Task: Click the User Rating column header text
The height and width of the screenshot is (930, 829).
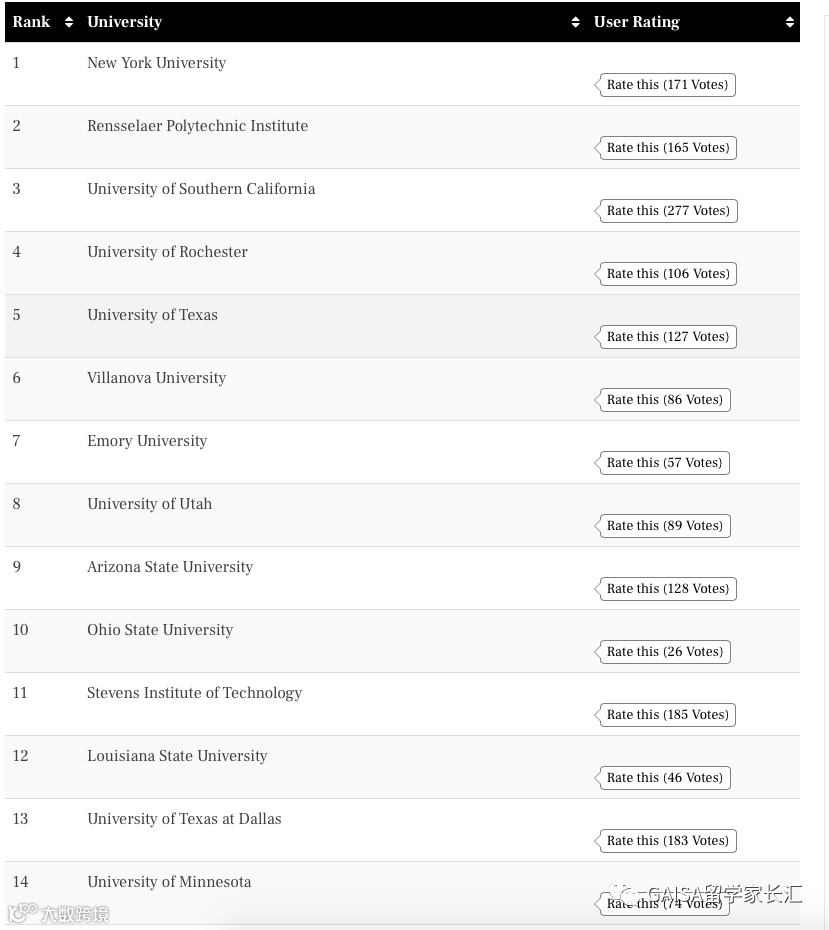Action: pos(636,22)
